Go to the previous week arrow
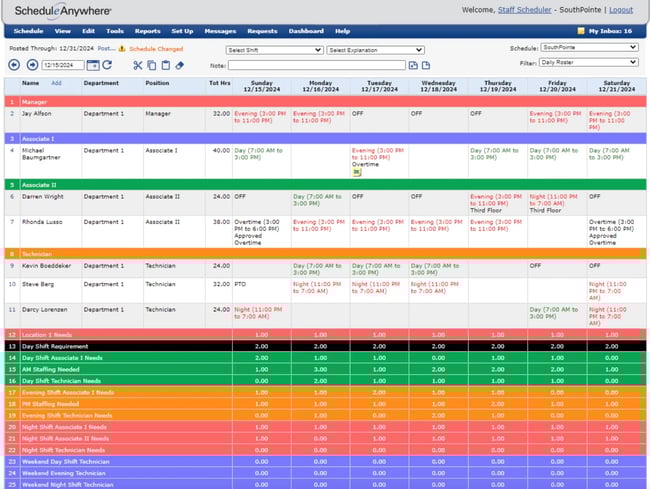The height and width of the screenshot is (489, 650). 15,65
